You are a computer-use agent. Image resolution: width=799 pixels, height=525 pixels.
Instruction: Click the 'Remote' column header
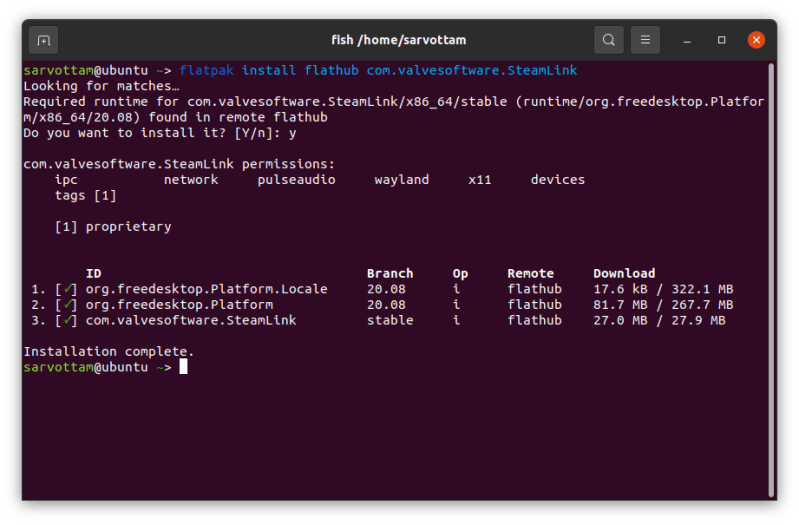click(530, 274)
